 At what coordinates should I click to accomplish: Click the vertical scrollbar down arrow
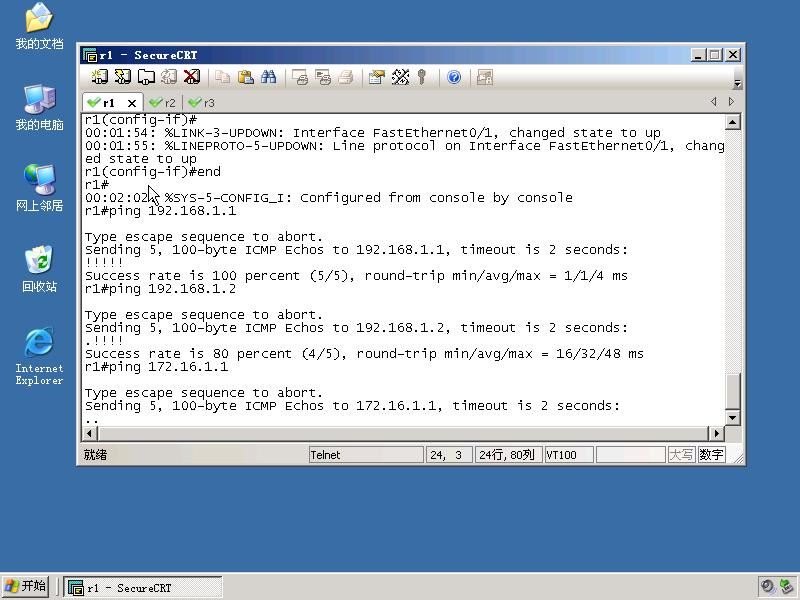pos(733,418)
